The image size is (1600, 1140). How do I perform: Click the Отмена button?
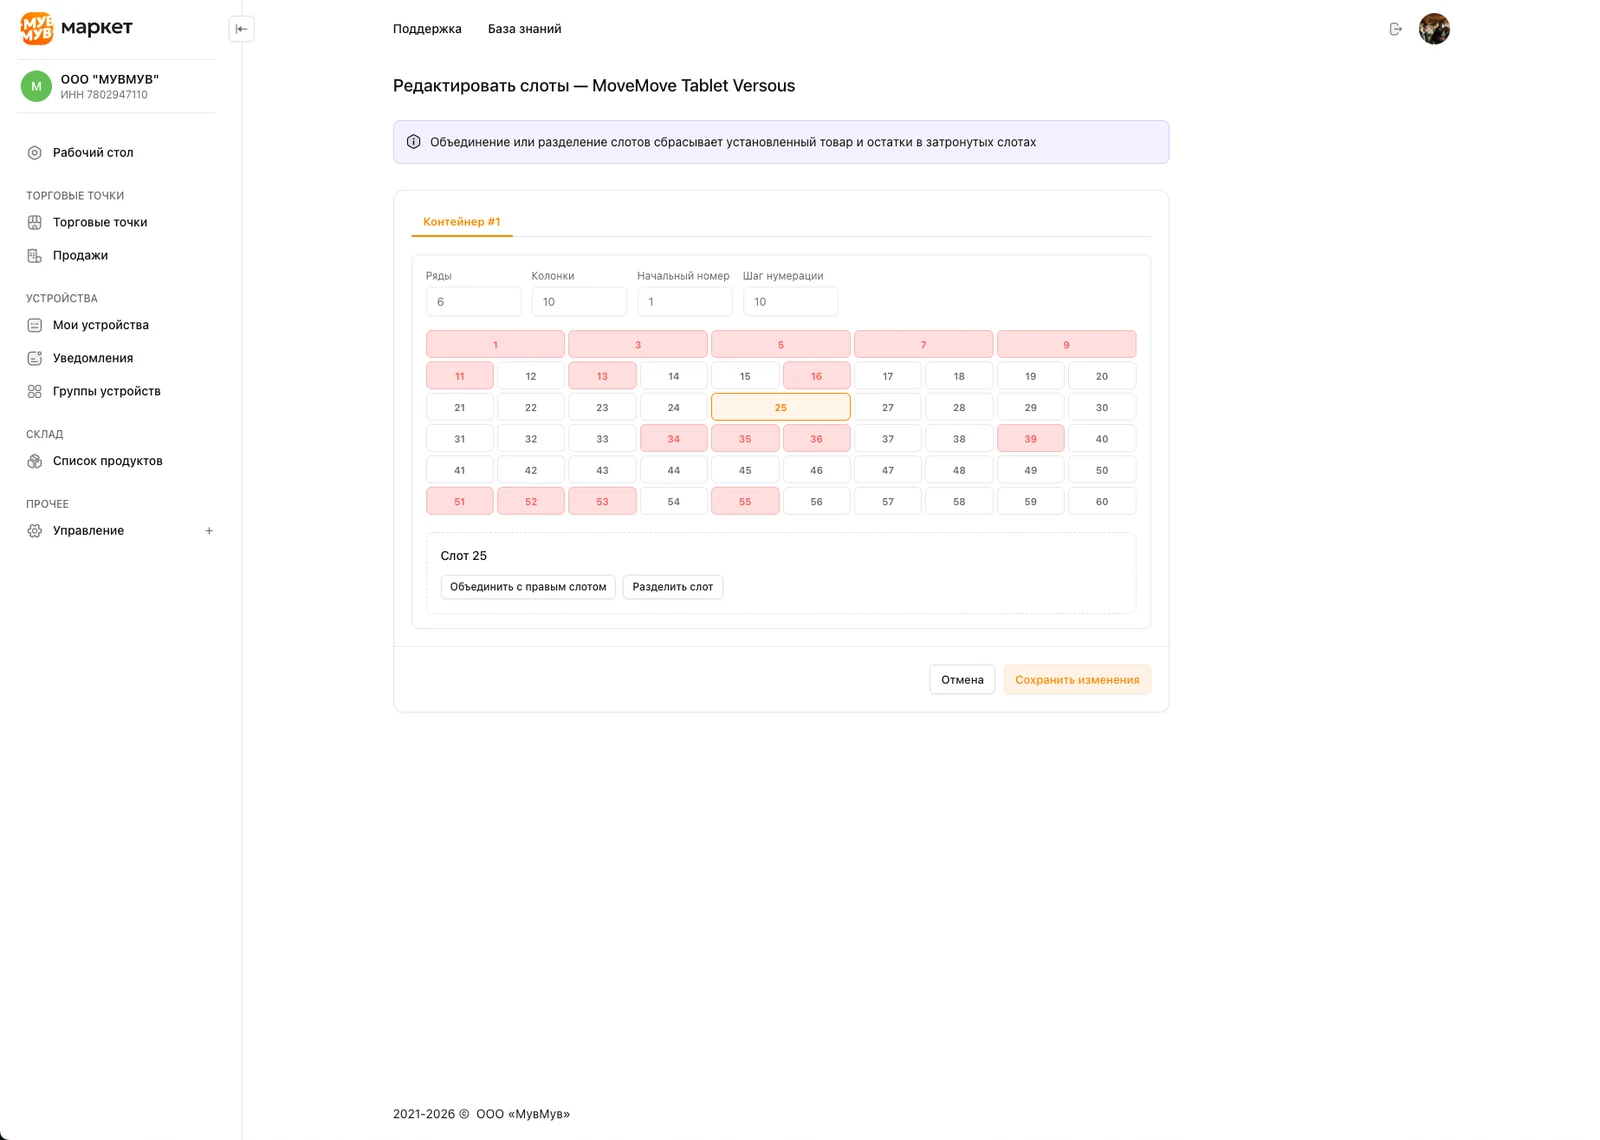coord(962,680)
